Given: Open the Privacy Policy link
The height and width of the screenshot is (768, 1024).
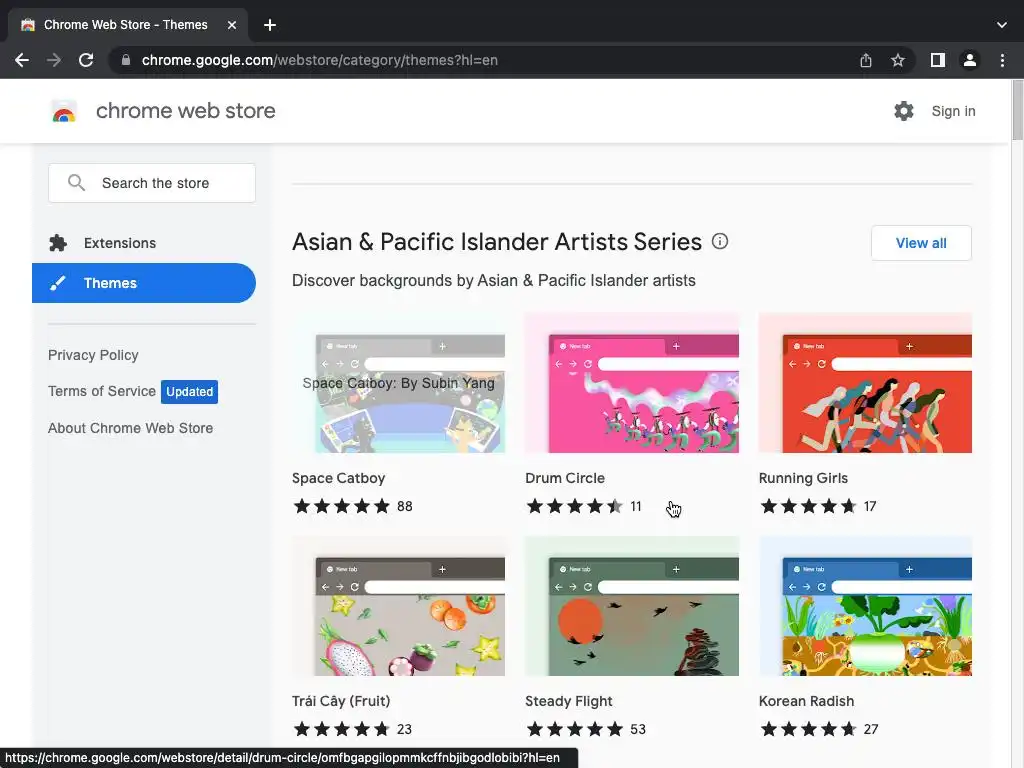Looking at the screenshot, I should click(x=93, y=355).
